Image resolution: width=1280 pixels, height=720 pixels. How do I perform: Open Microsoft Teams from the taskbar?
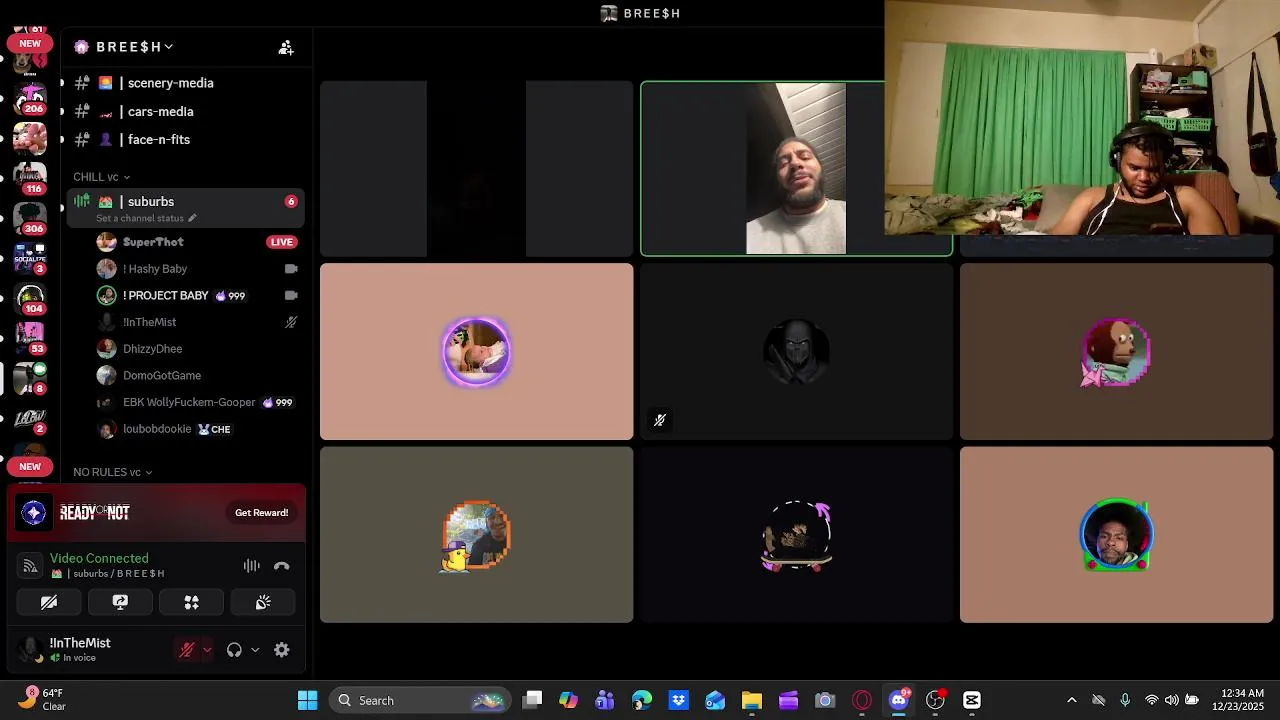coord(605,701)
